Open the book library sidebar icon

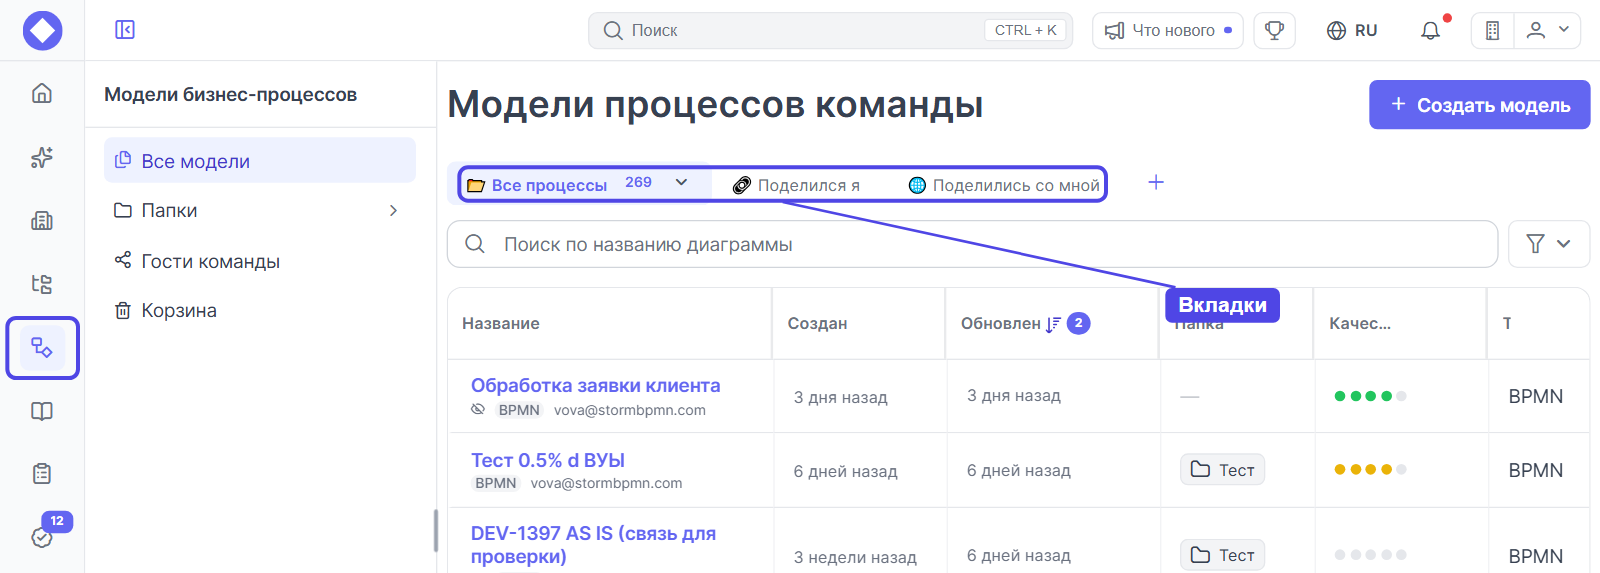click(x=42, y=411)
